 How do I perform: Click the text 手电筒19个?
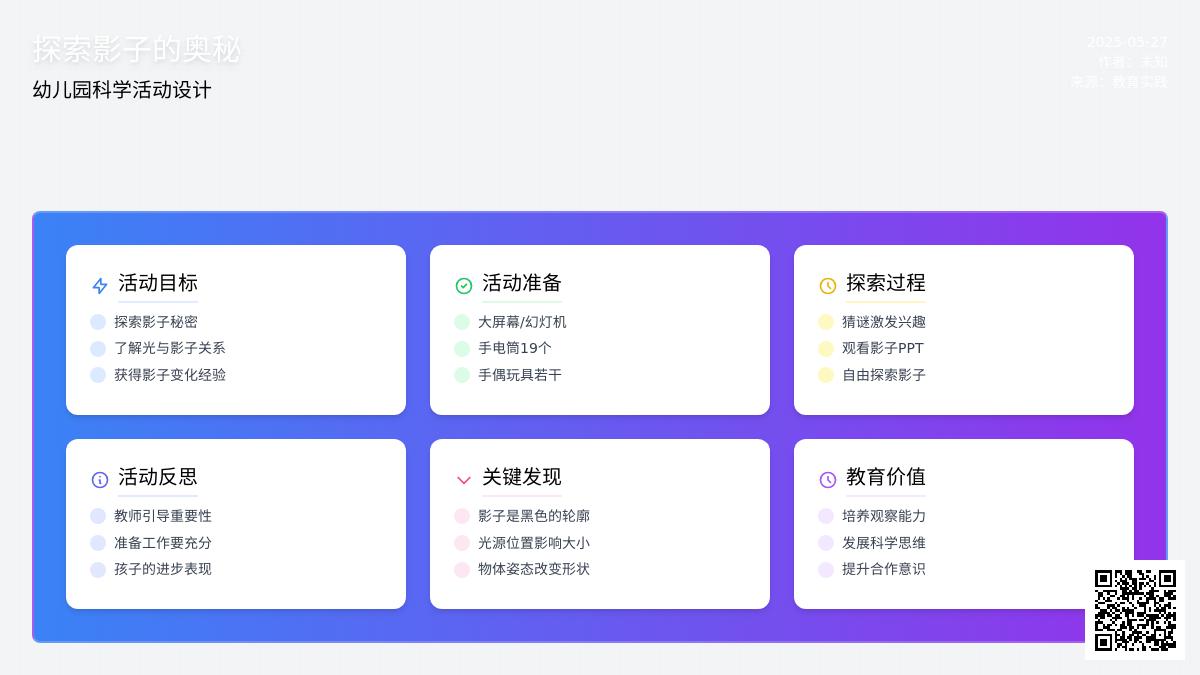[x=515, y=348]
